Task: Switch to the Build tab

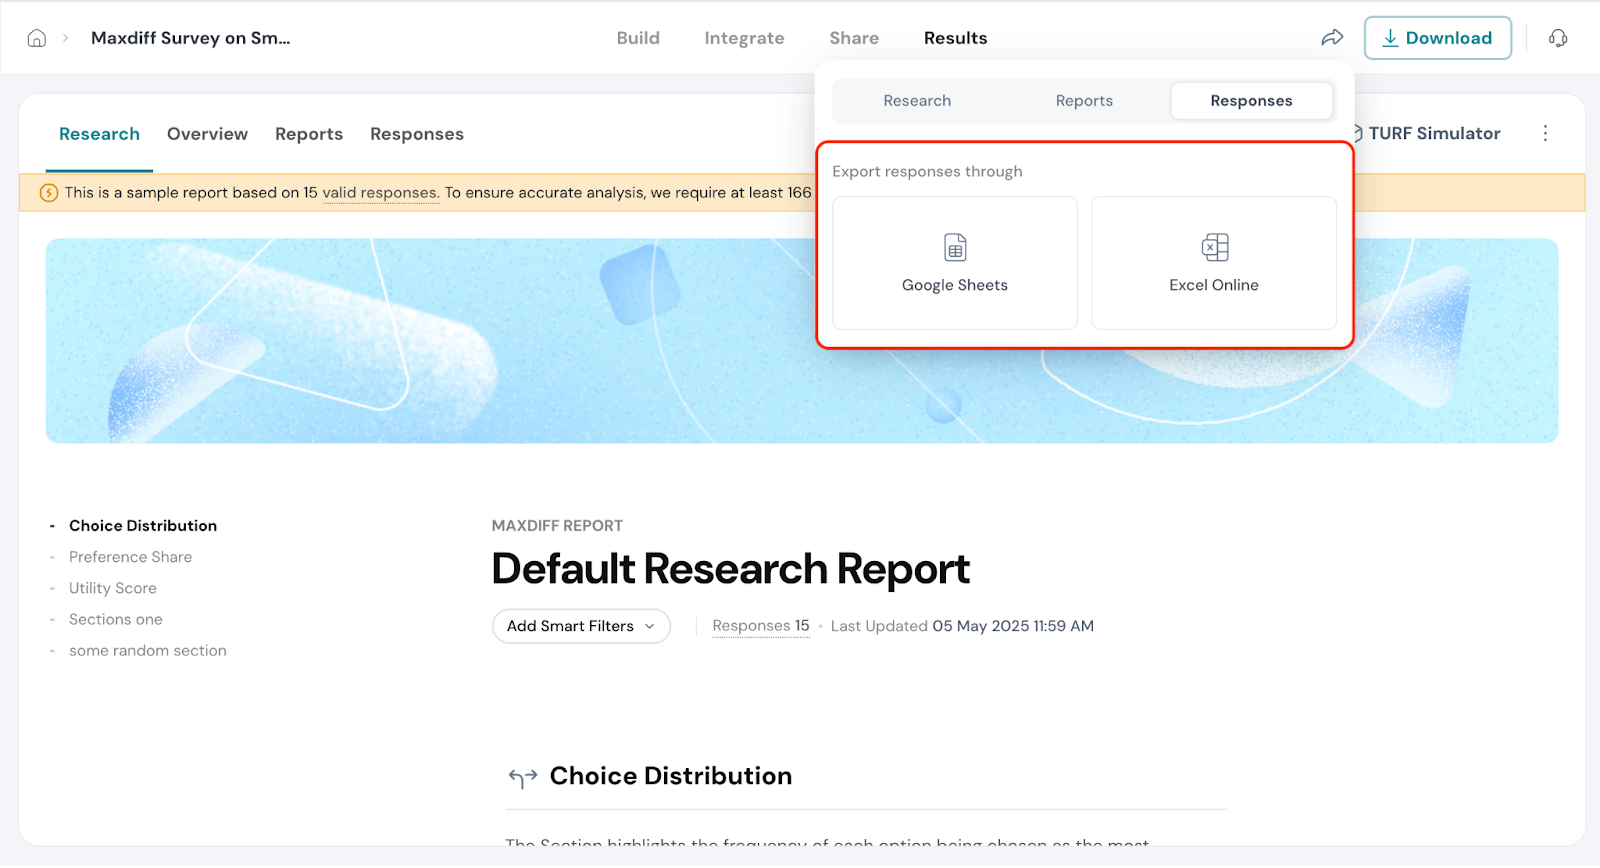Action: click(638, 38)
